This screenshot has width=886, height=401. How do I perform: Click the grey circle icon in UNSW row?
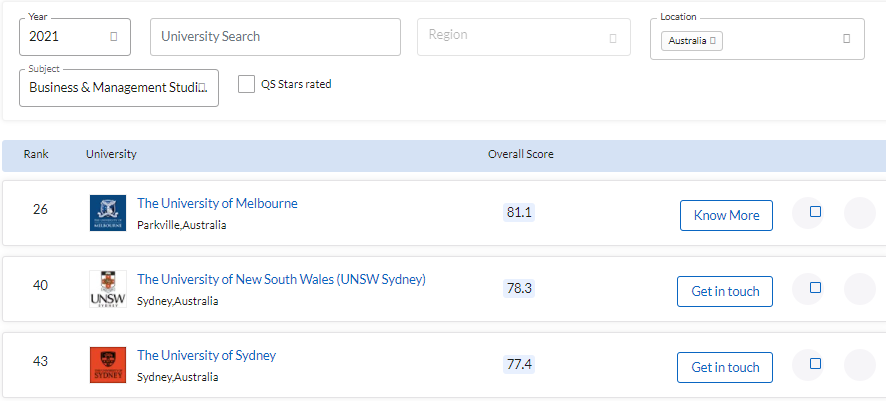860,289
